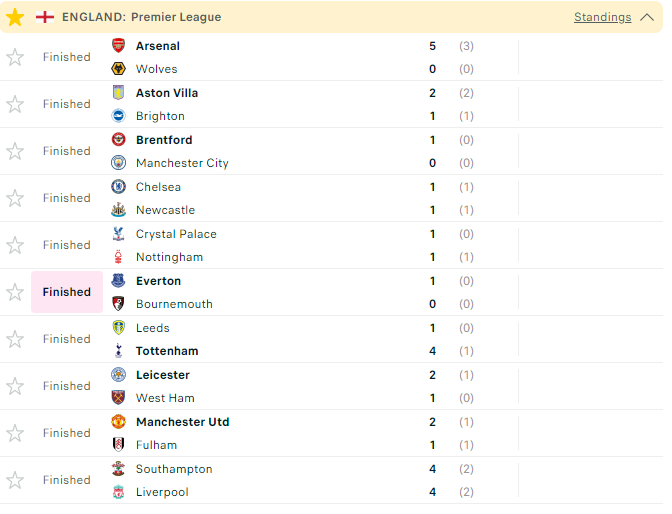Collapse the Premier League section chevron

point(647,17)
